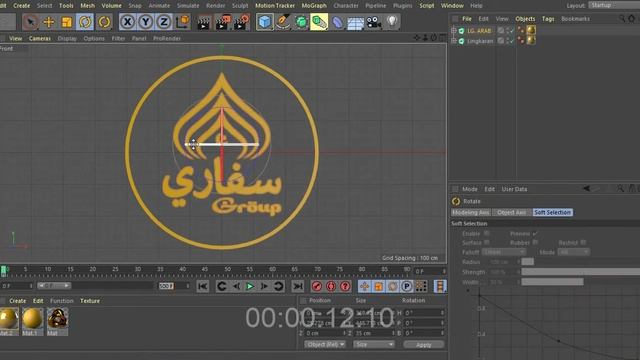640x360 pixels.
Task: Select the Soft Selection tab
Action: [x=552, y=213]
